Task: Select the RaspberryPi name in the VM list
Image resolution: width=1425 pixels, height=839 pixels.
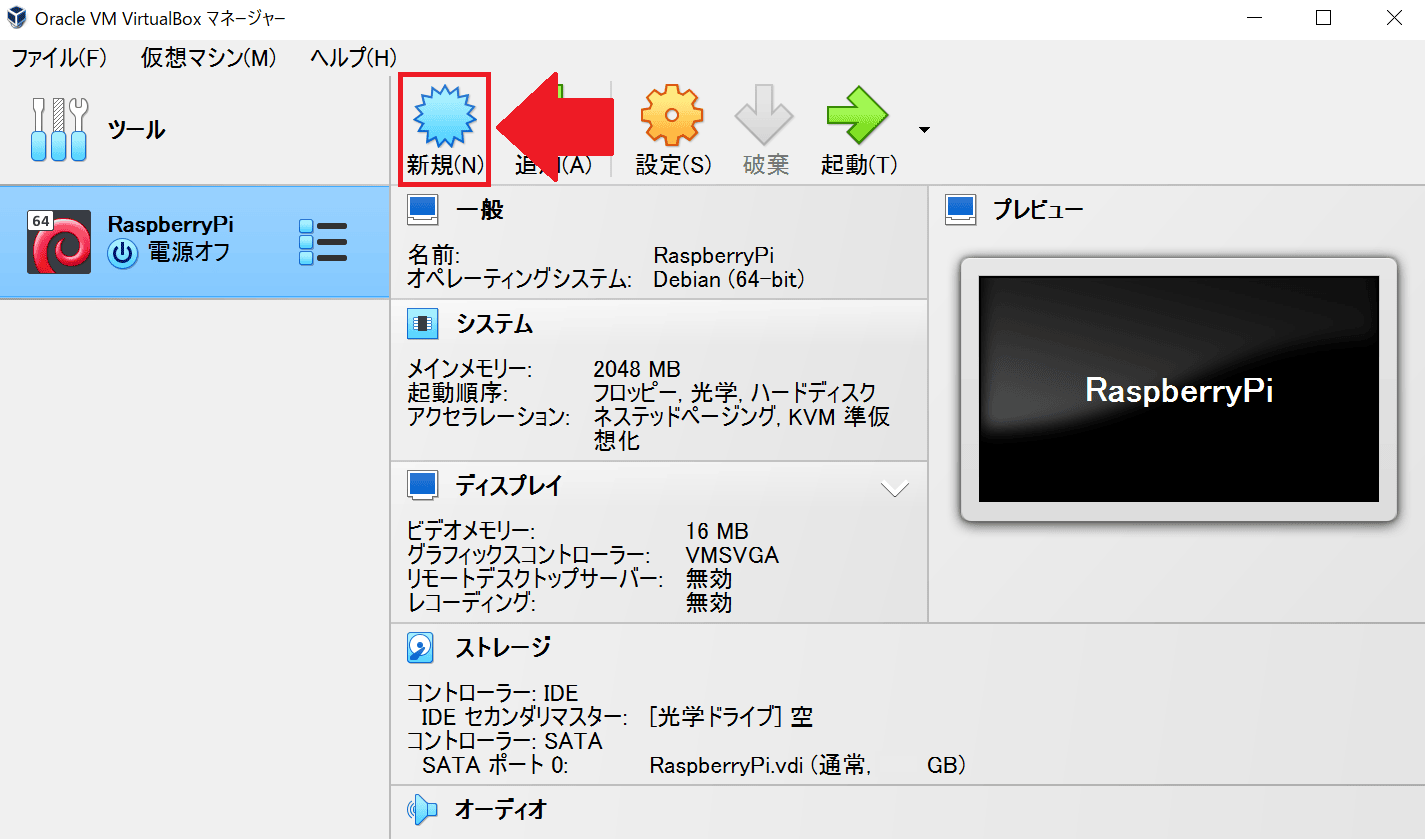Action: pyautogui.click(x=170, y=225)
